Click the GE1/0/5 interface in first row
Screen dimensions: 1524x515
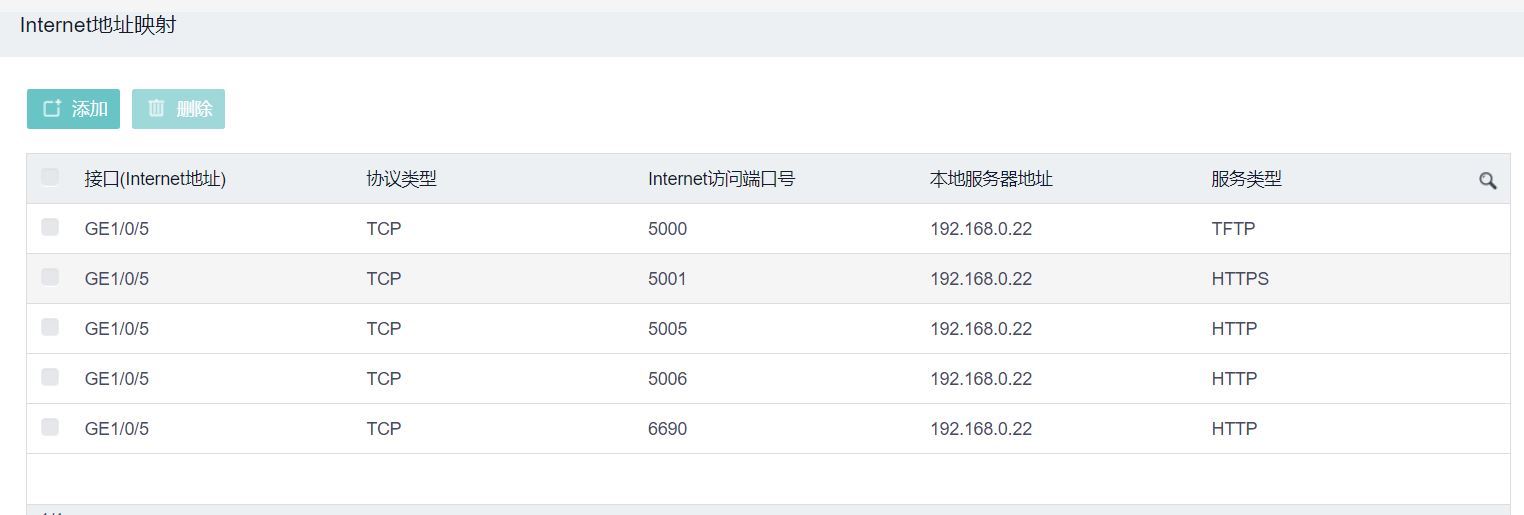[x=117, y=229]
